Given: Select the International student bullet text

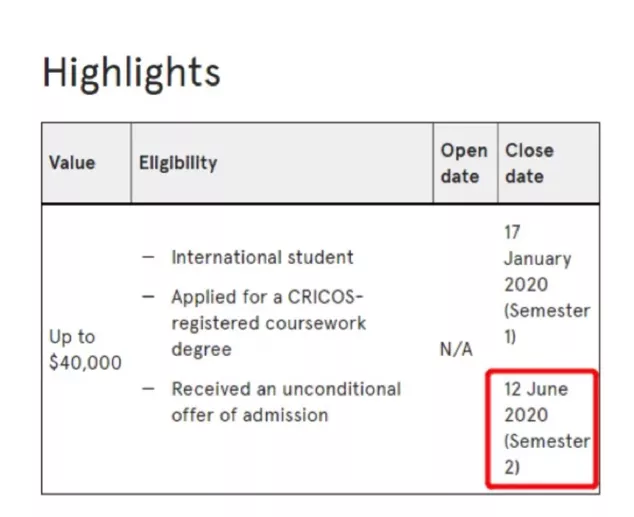Looking at the screenshot, I should (262, 257).
